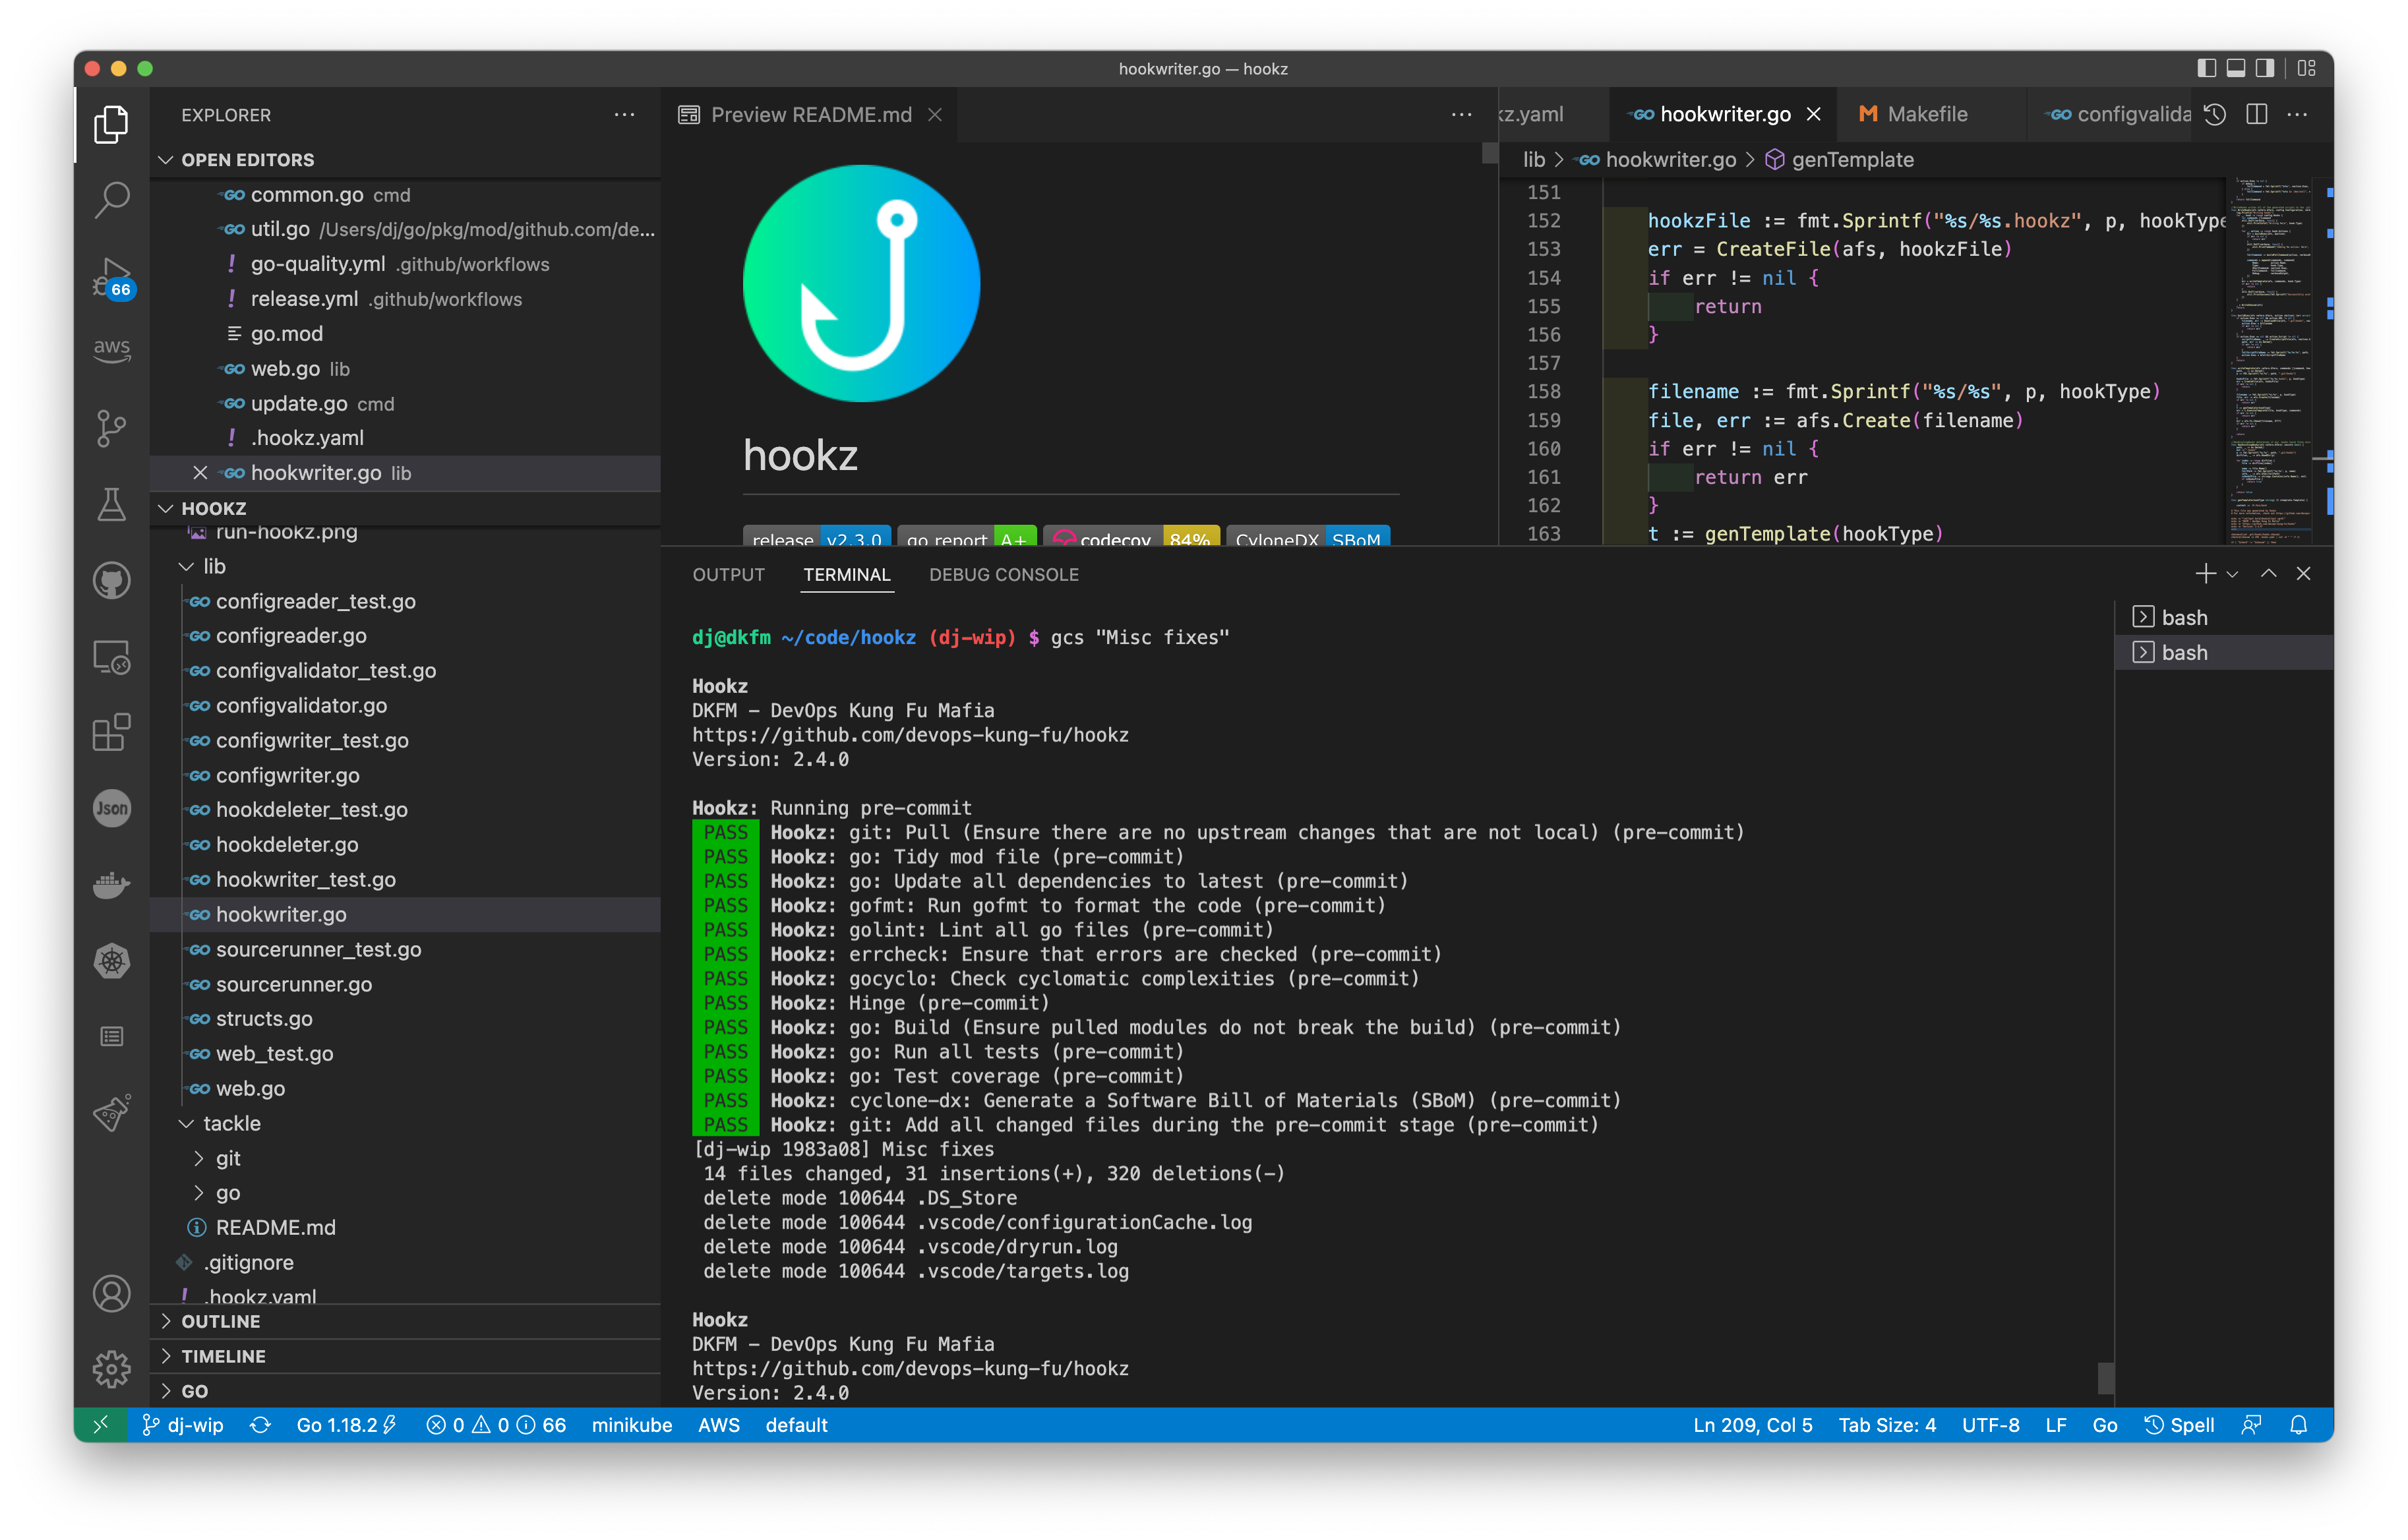
Task: Open the Search view in activity bar
Action: (x=111, y=199)
